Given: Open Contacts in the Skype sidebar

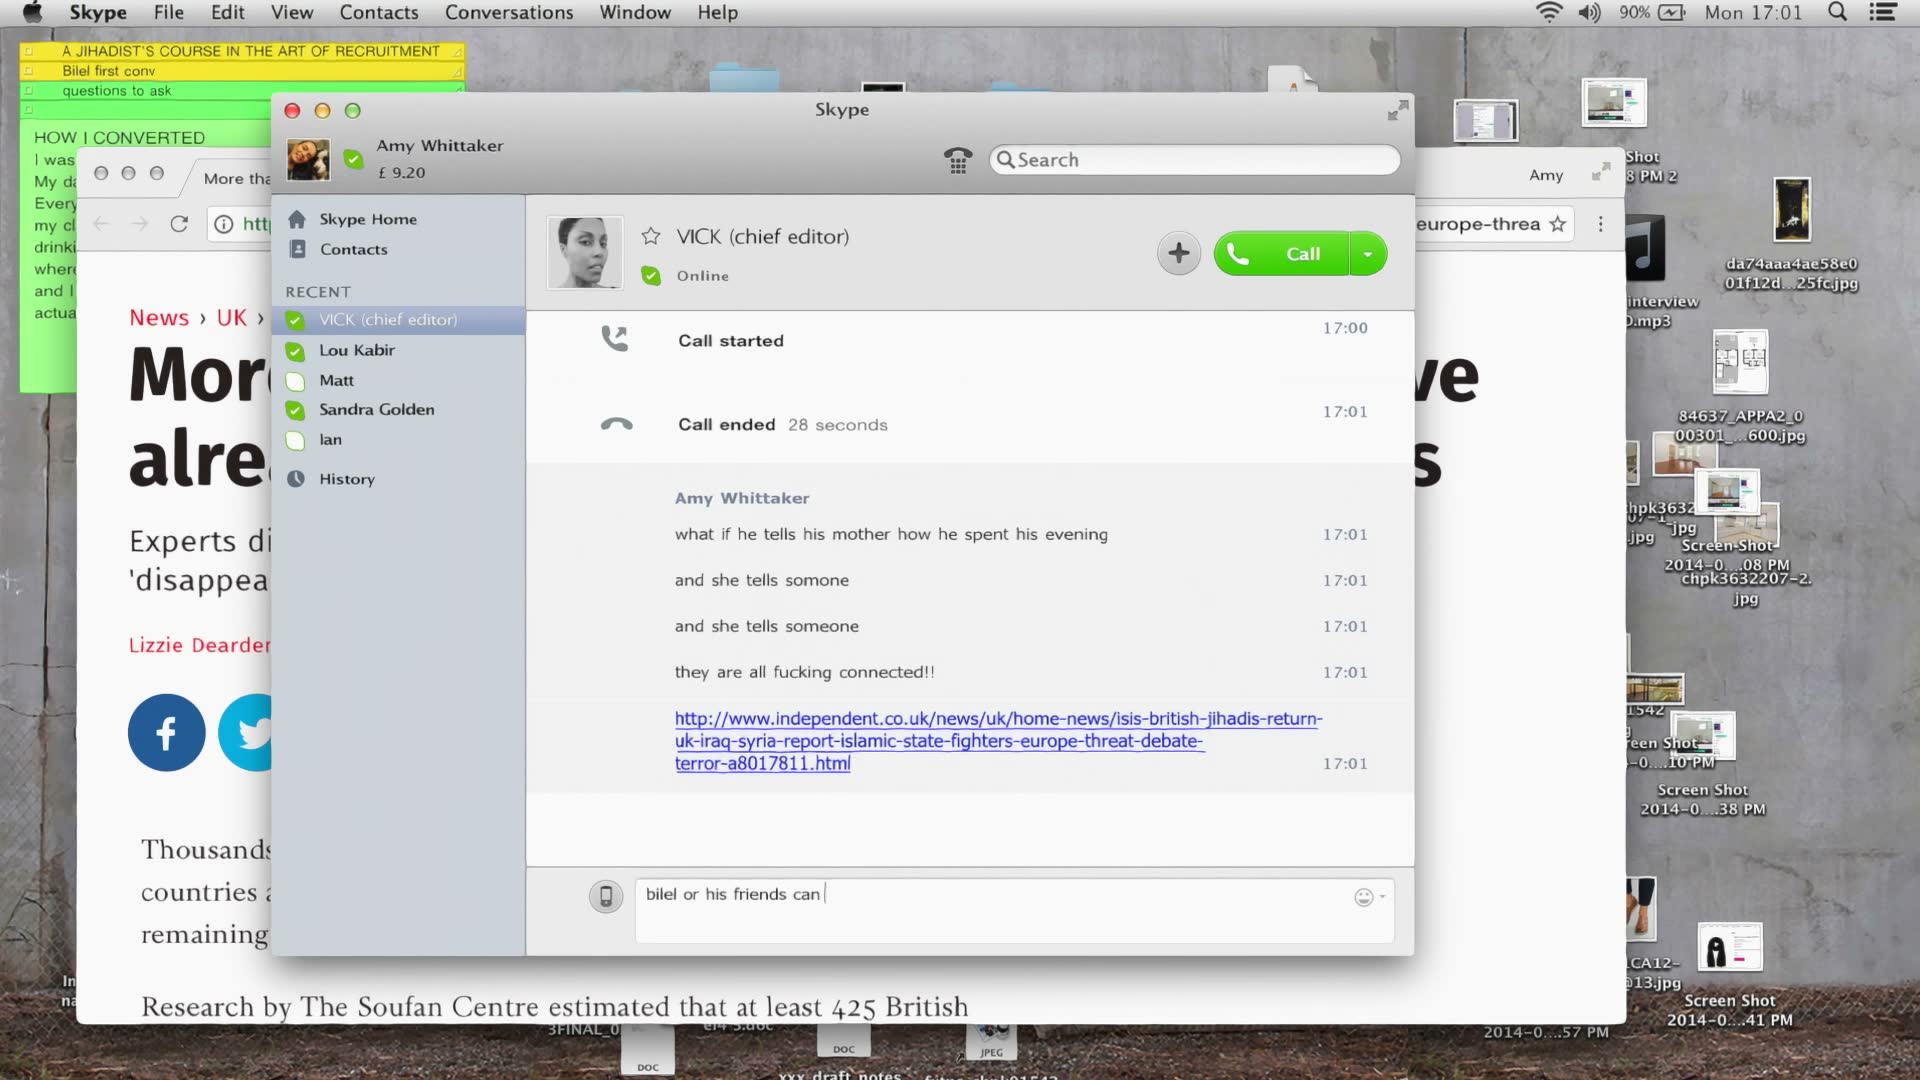Looking at the screenshot, I should [354, 249].
